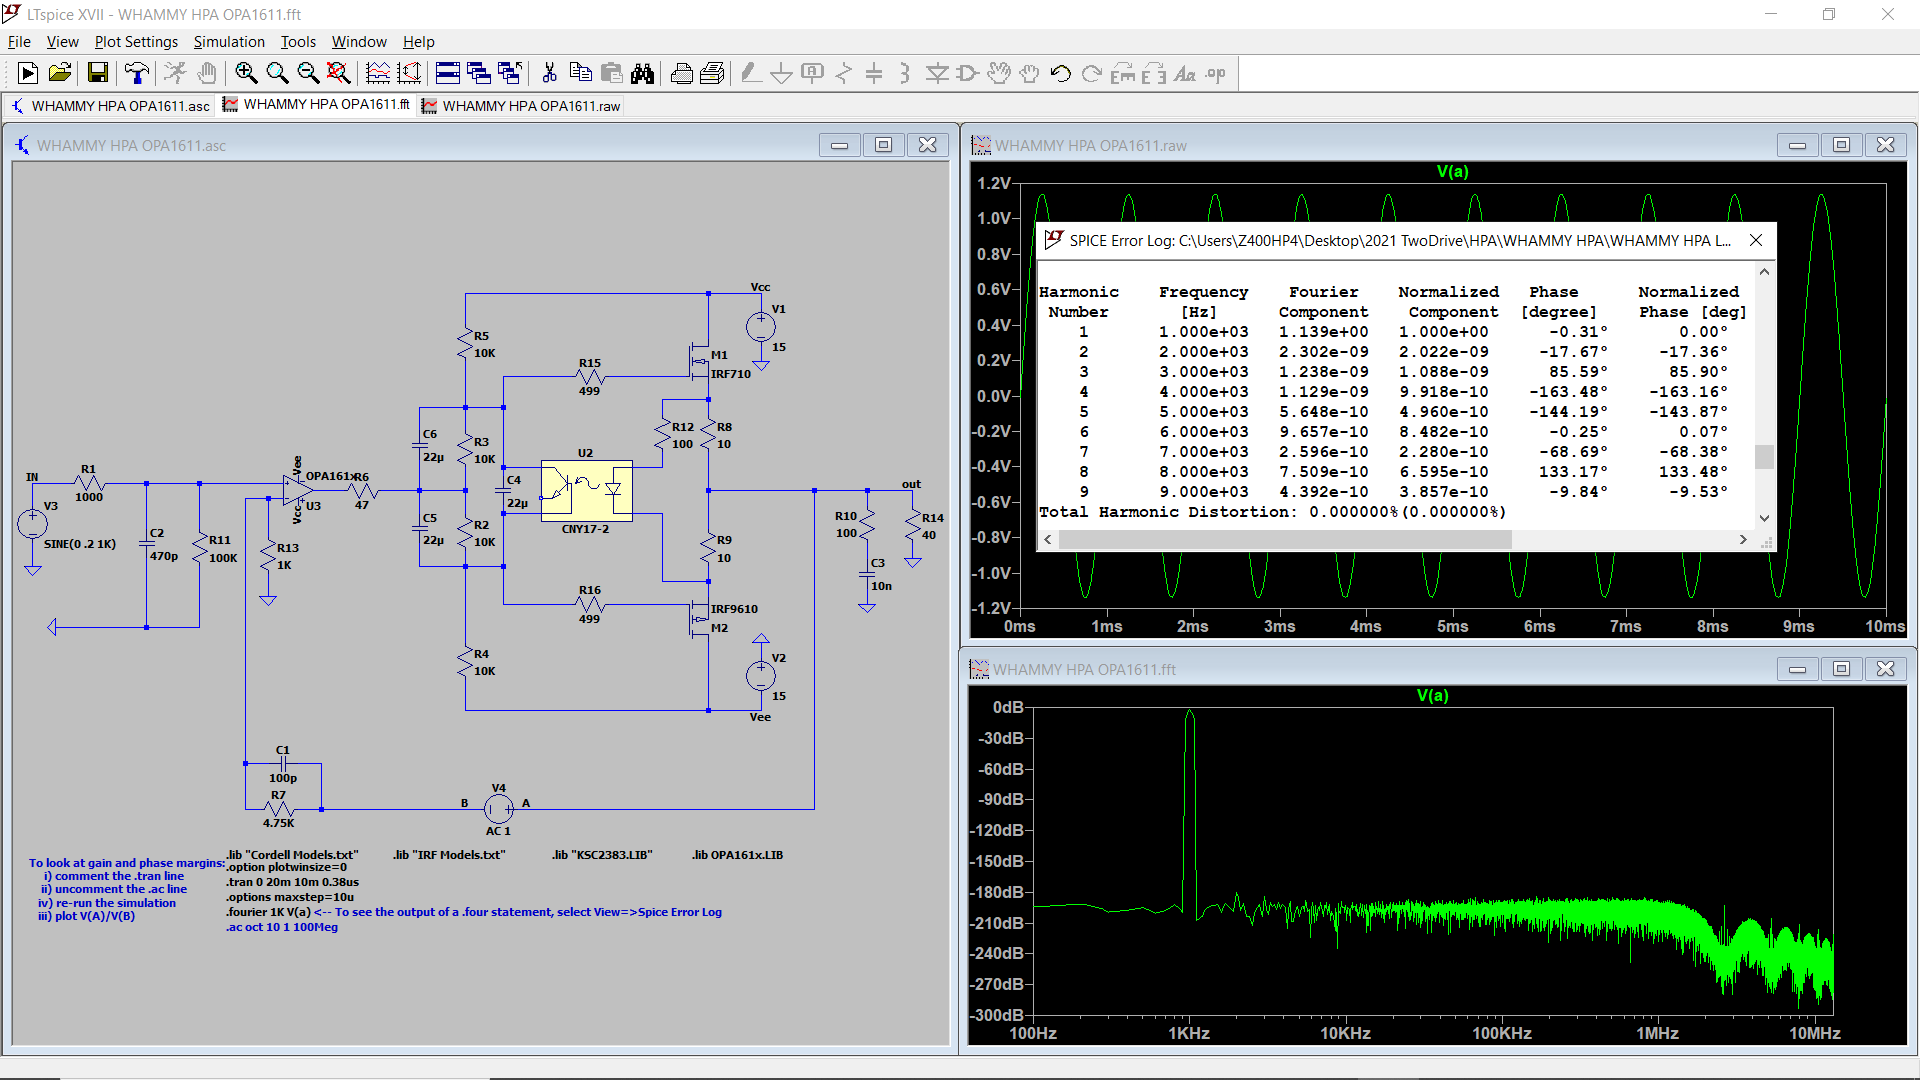Select the Move hand tool
This screenshot has width=1920, height=1080.
tap(998, 73)
